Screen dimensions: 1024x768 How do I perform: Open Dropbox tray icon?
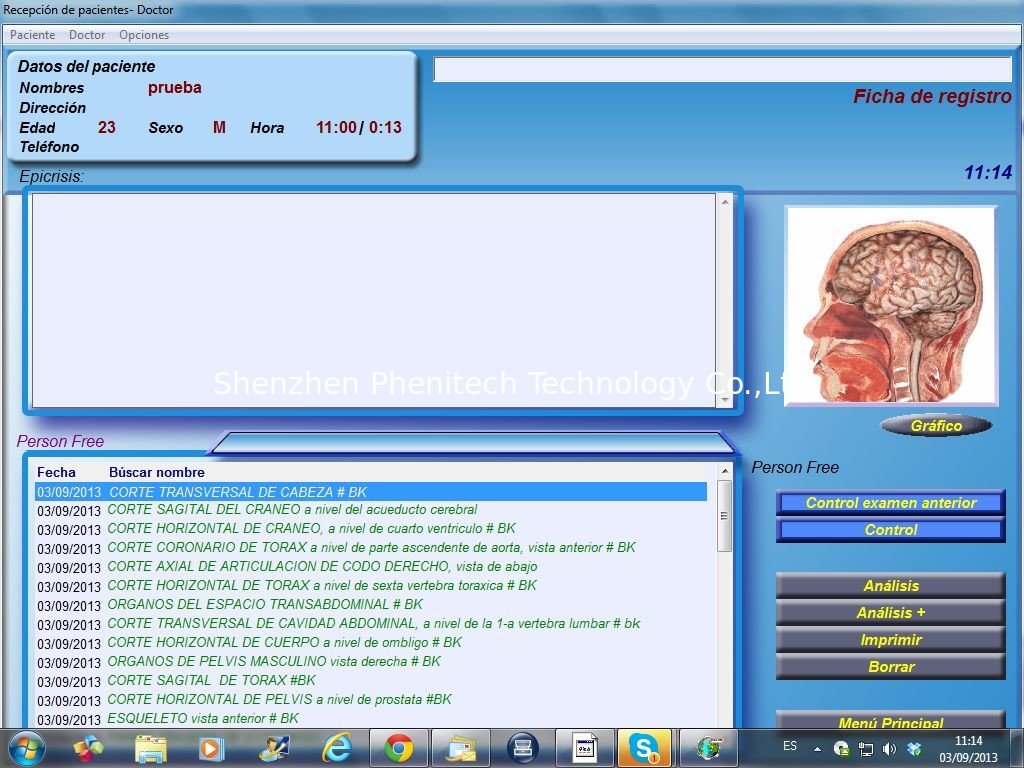pos(914,749)
